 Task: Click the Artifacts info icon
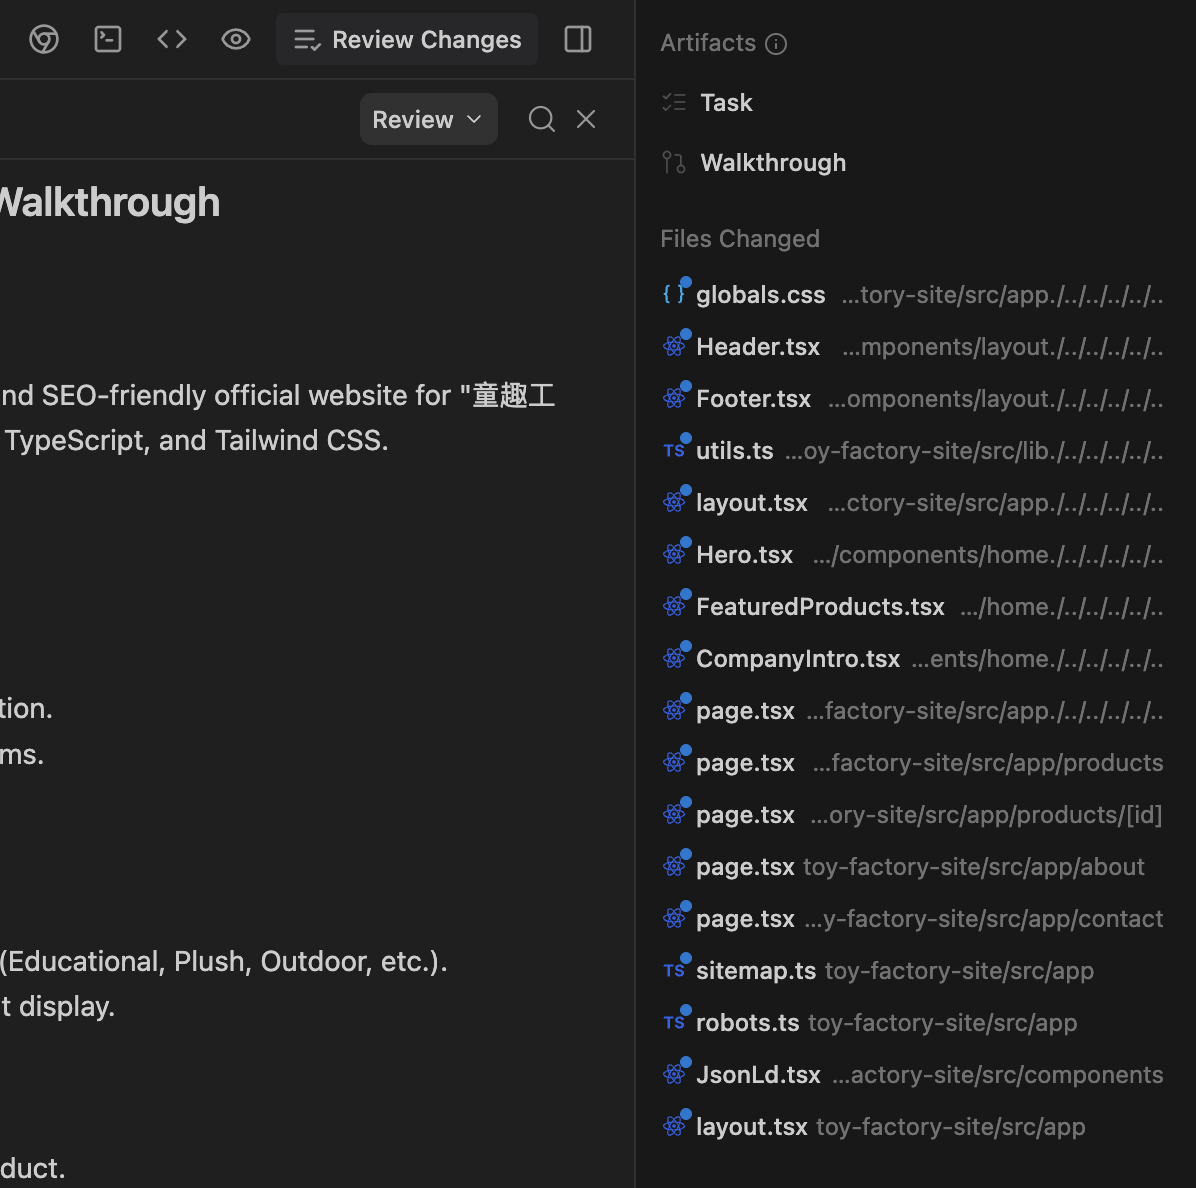(x=776, y=44)
